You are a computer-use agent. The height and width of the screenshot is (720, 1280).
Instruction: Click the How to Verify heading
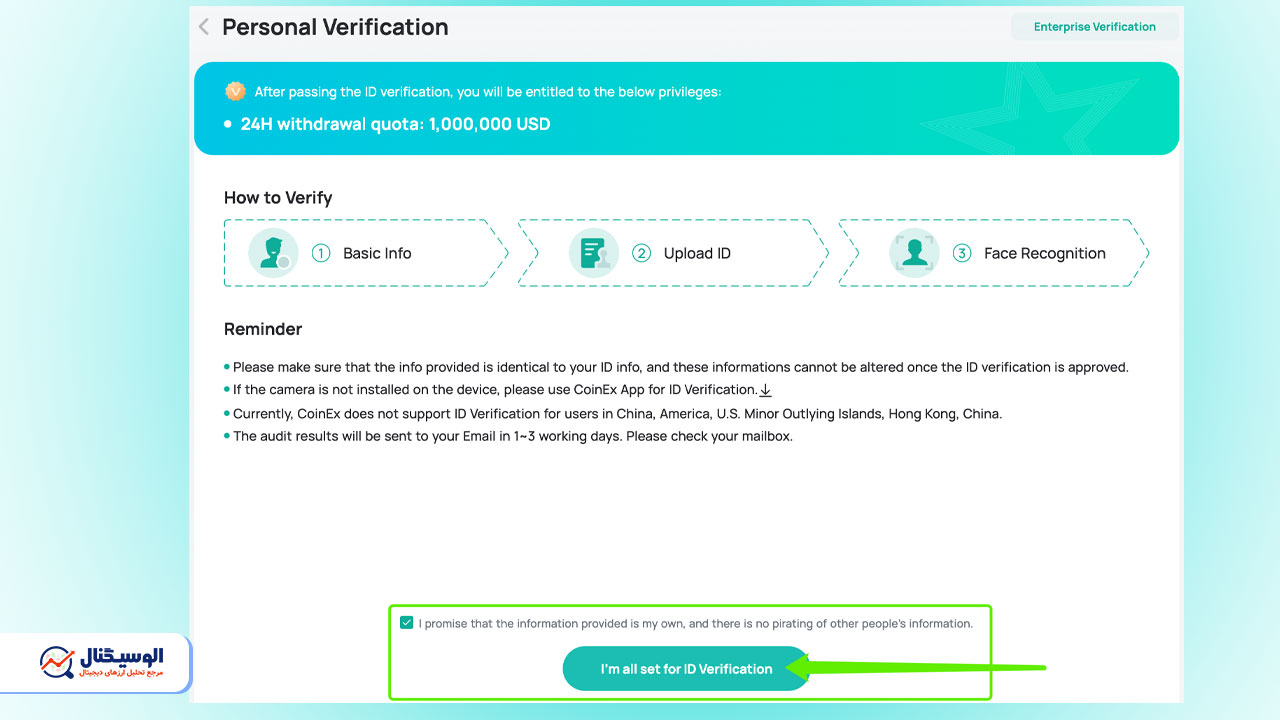pyautogui.click(x=278, y=197)
